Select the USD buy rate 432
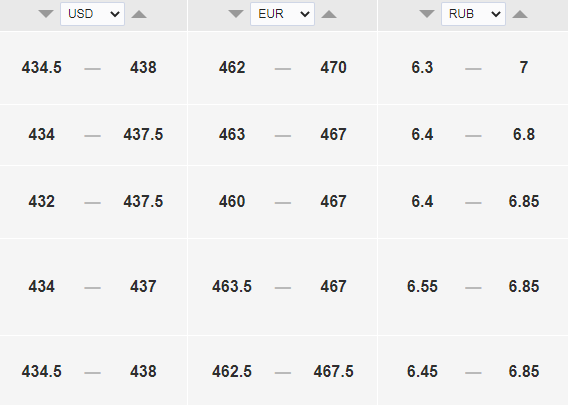The height and width of the screenshot is (405, 569). click(42, 201)
